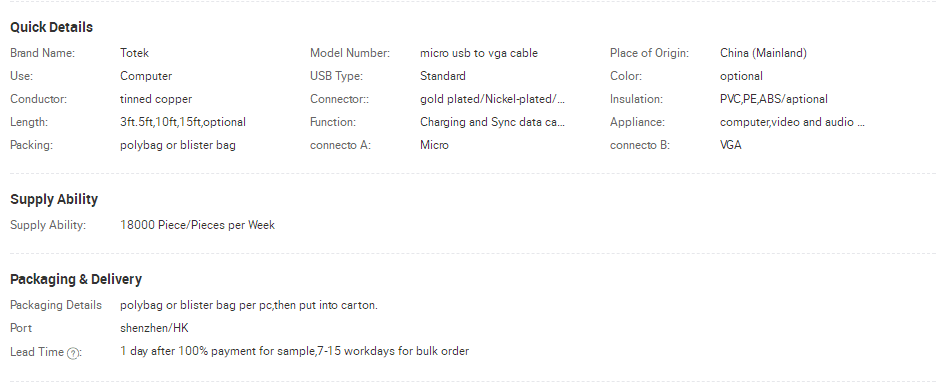Click the Lead Time help question-mark icon
This screenshot has height=384, width=941.
click(x=73, y=353)
